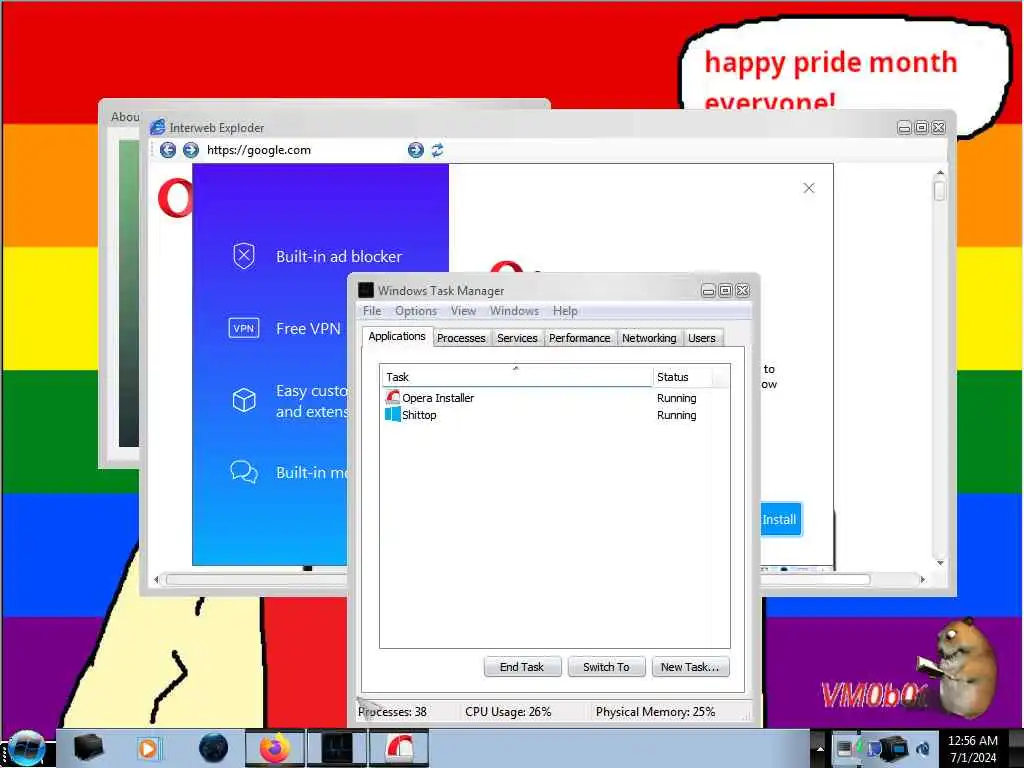
Task: Open the black box taskbar icon
Action: (89, 748)
